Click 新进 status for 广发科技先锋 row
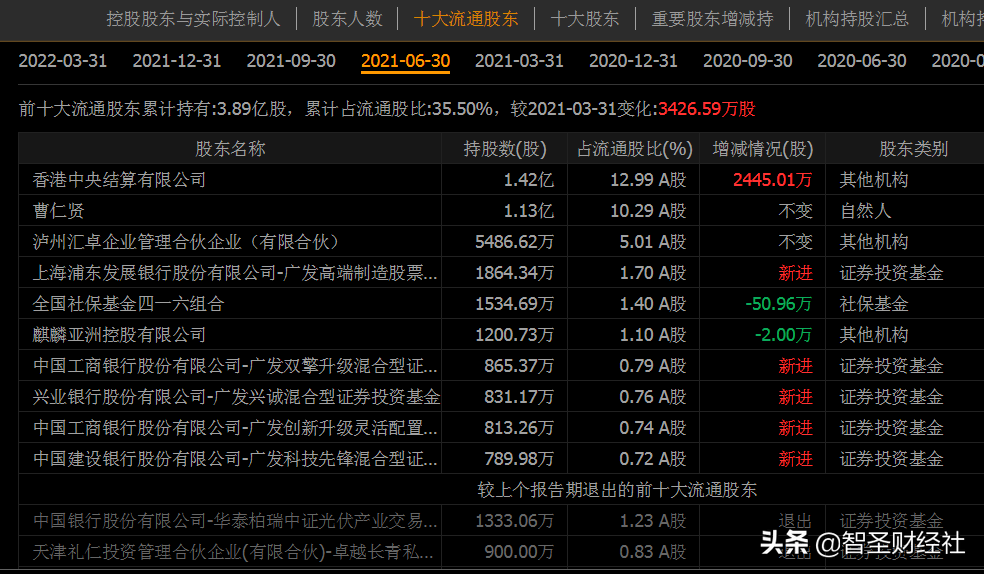The height and width of the screenshot is (574, 984). coord(795,459)
